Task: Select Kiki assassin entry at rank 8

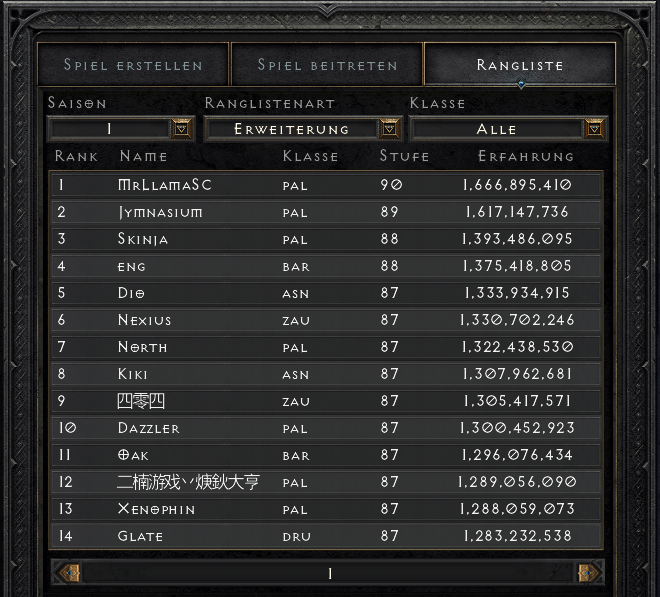Action: coord(326,374)
